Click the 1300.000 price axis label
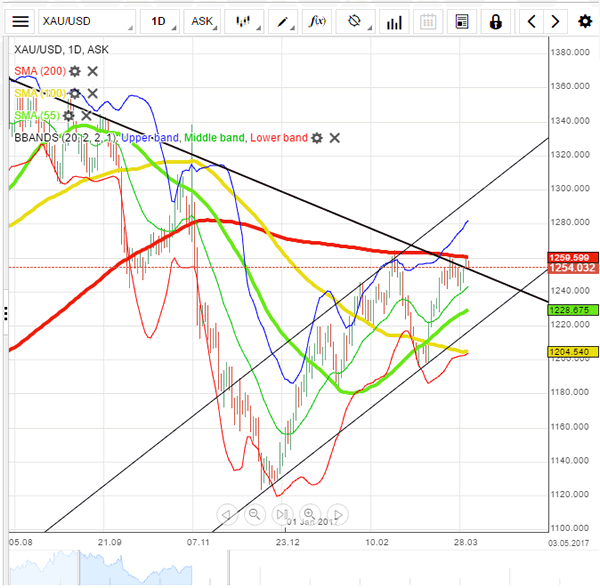The image size is (600, 588). (x=570, y=188)
